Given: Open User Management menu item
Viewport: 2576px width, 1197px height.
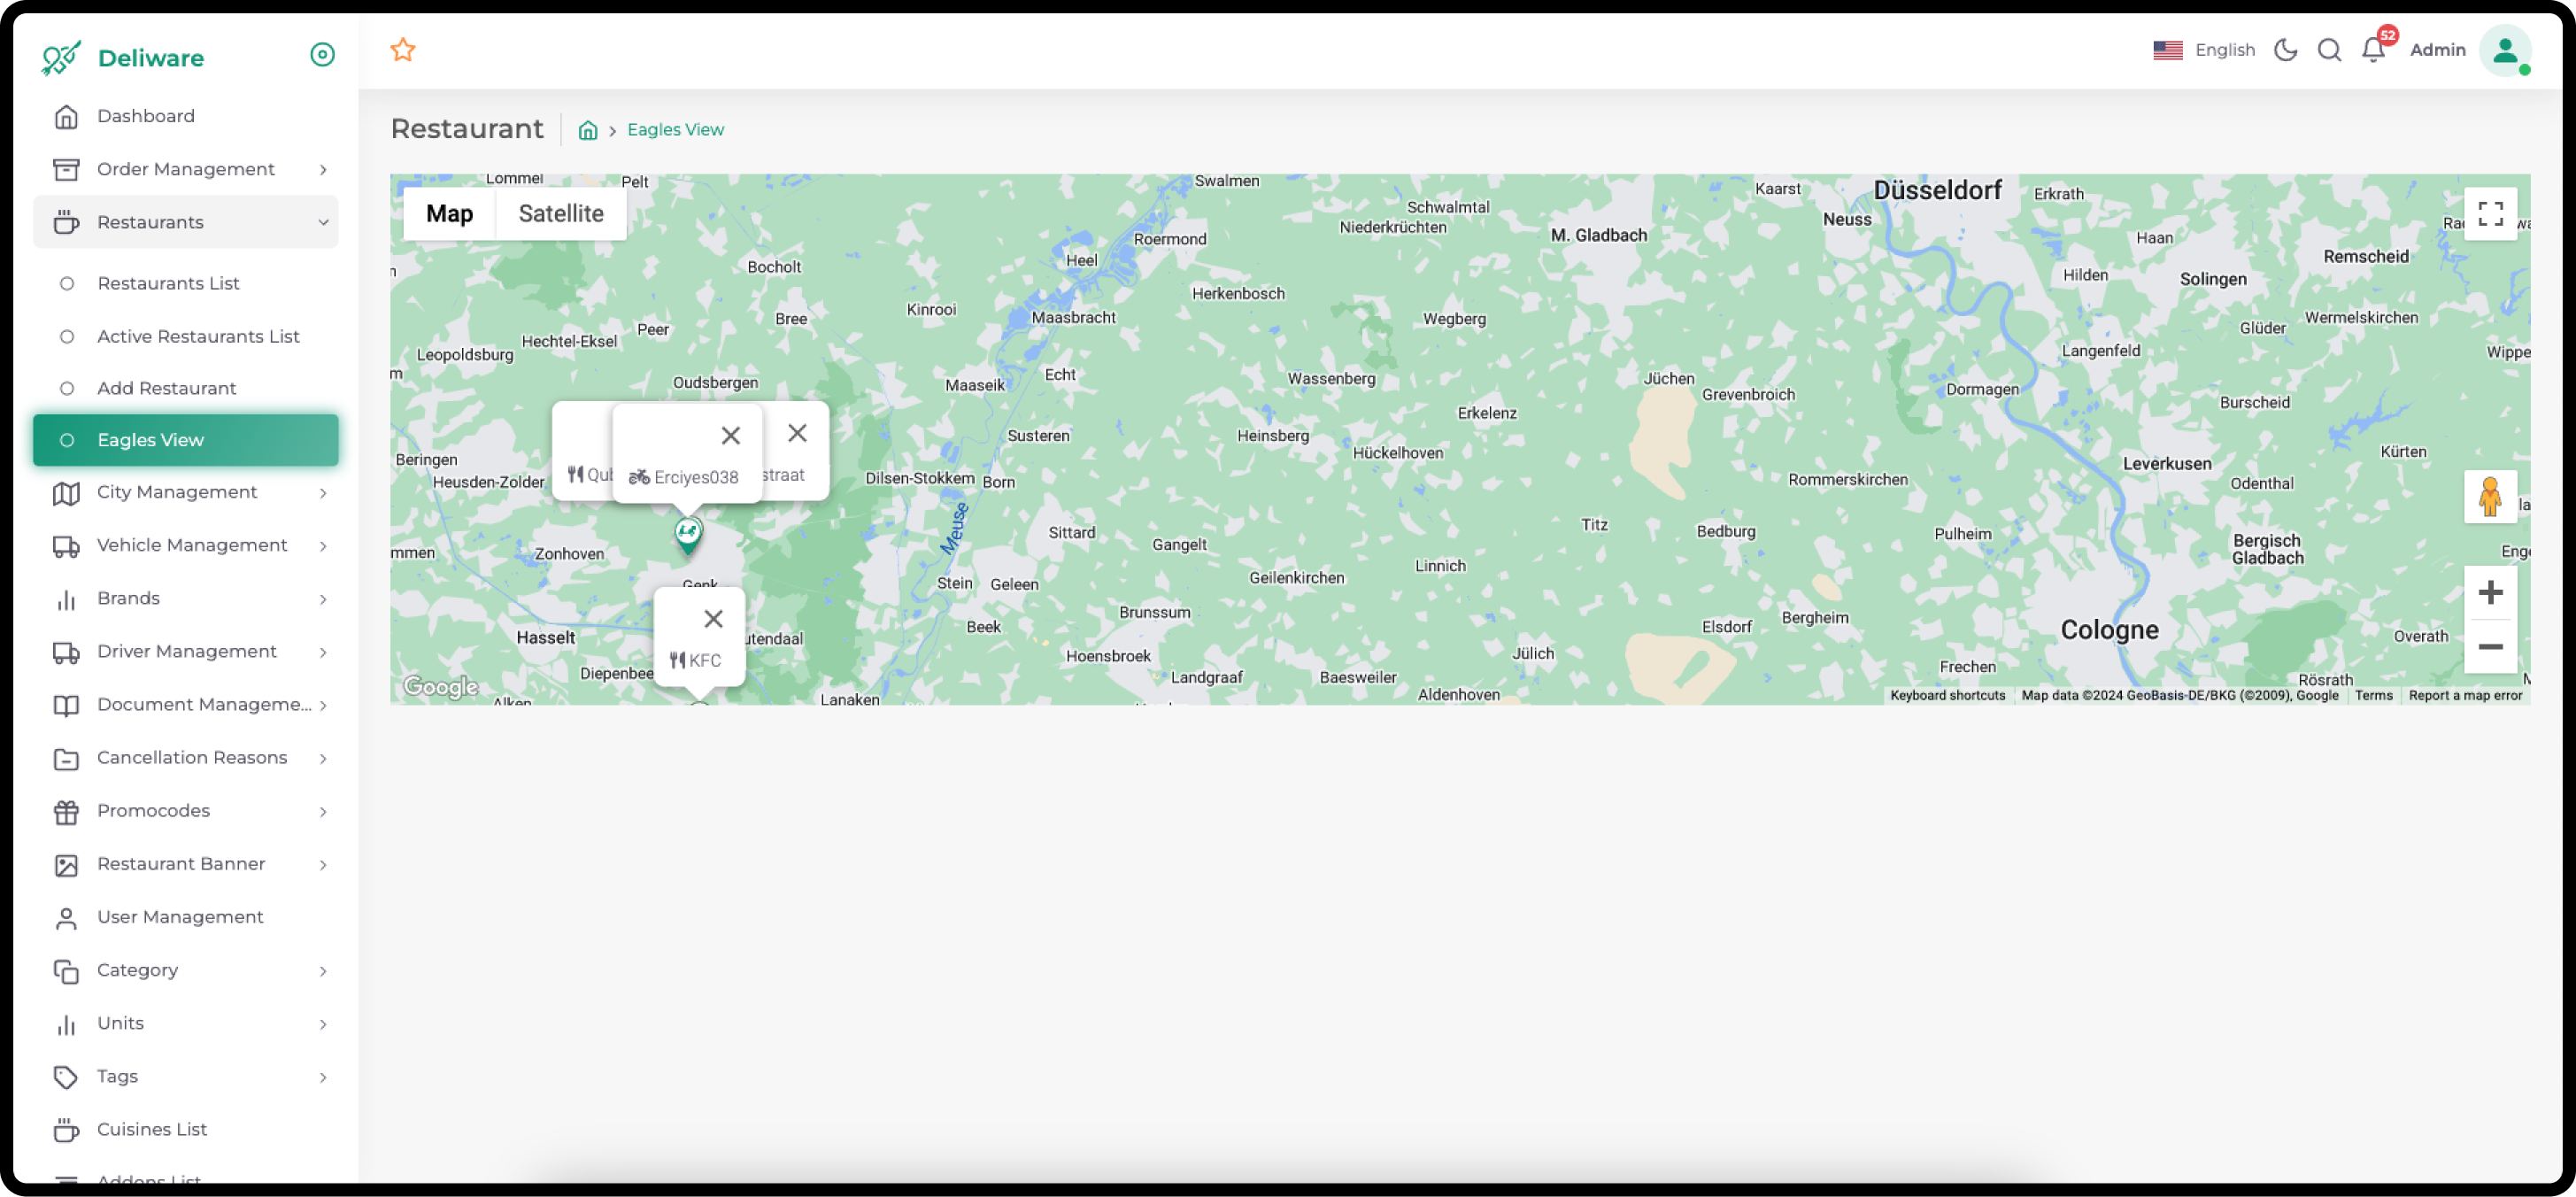Looking at the screenshot, I should pyautogui.click(x=186, y=917).
